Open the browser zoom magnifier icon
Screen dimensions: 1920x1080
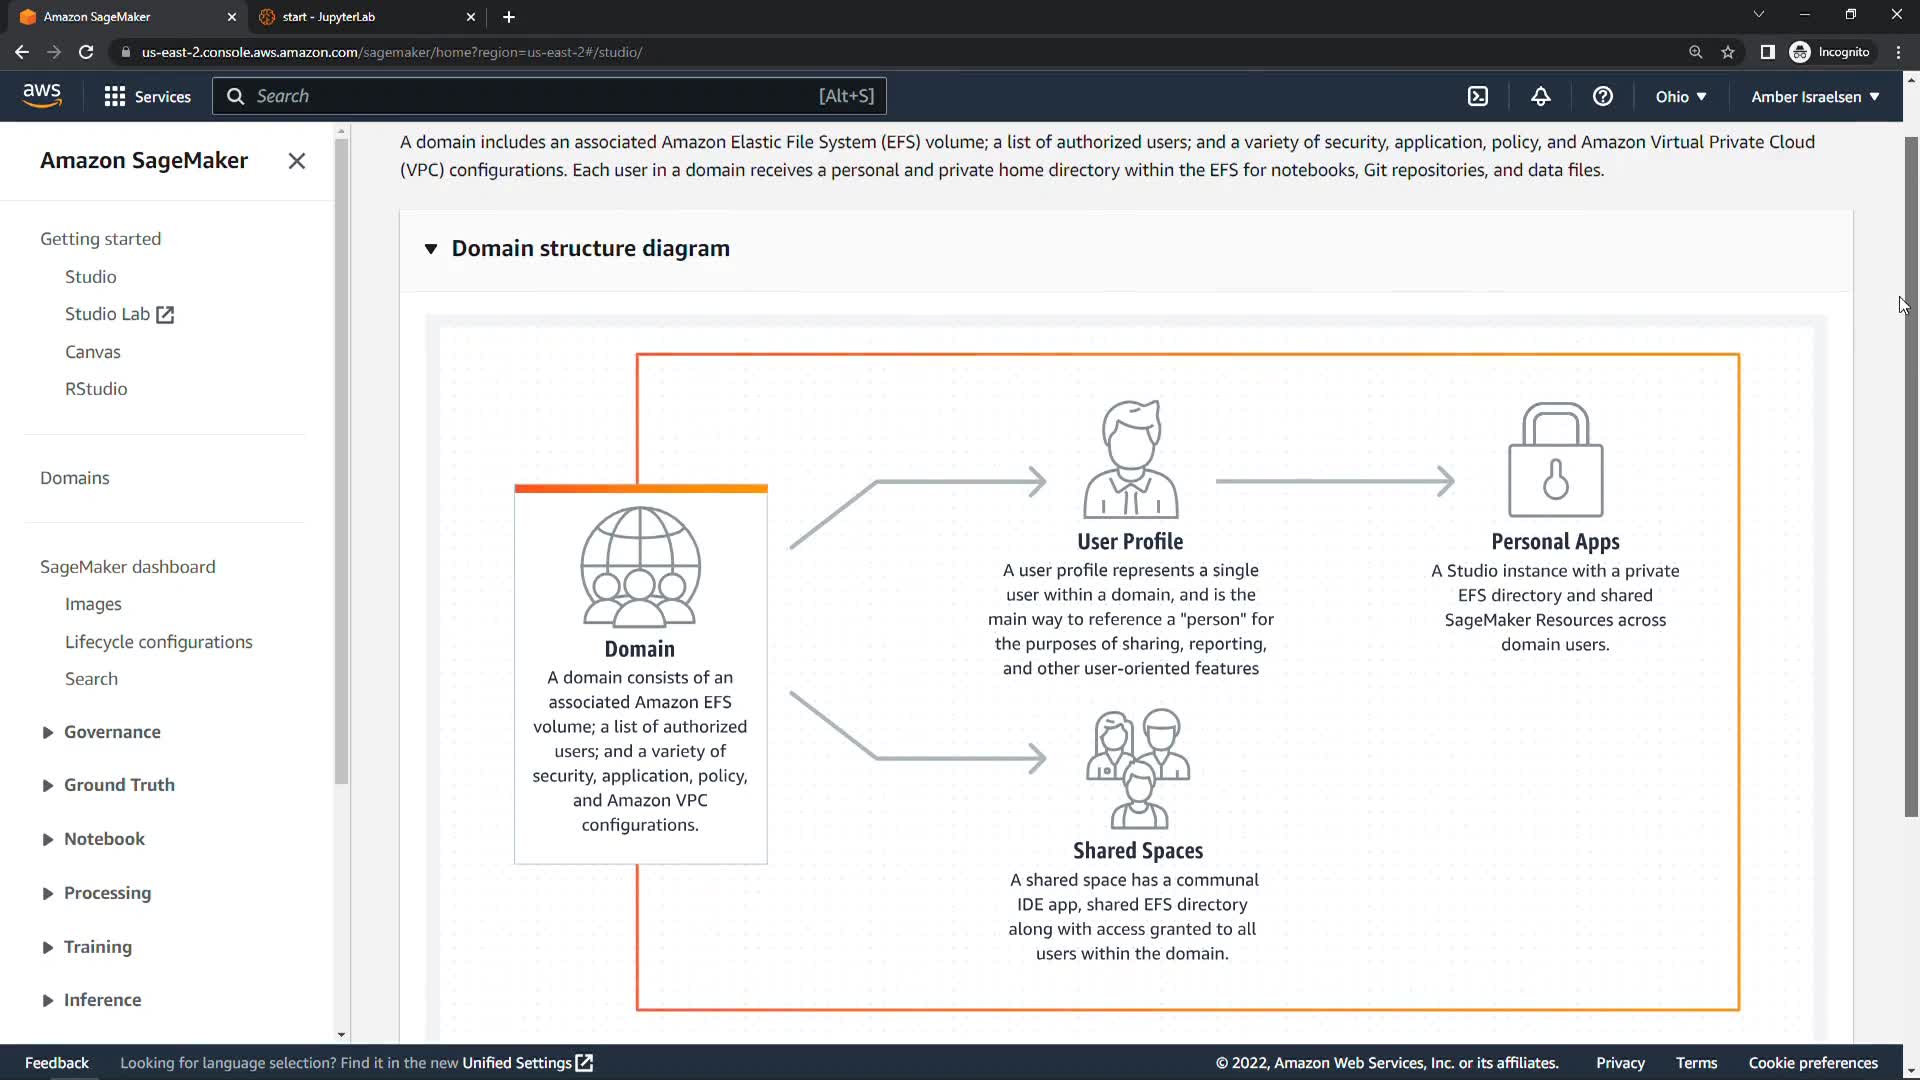1695,52
